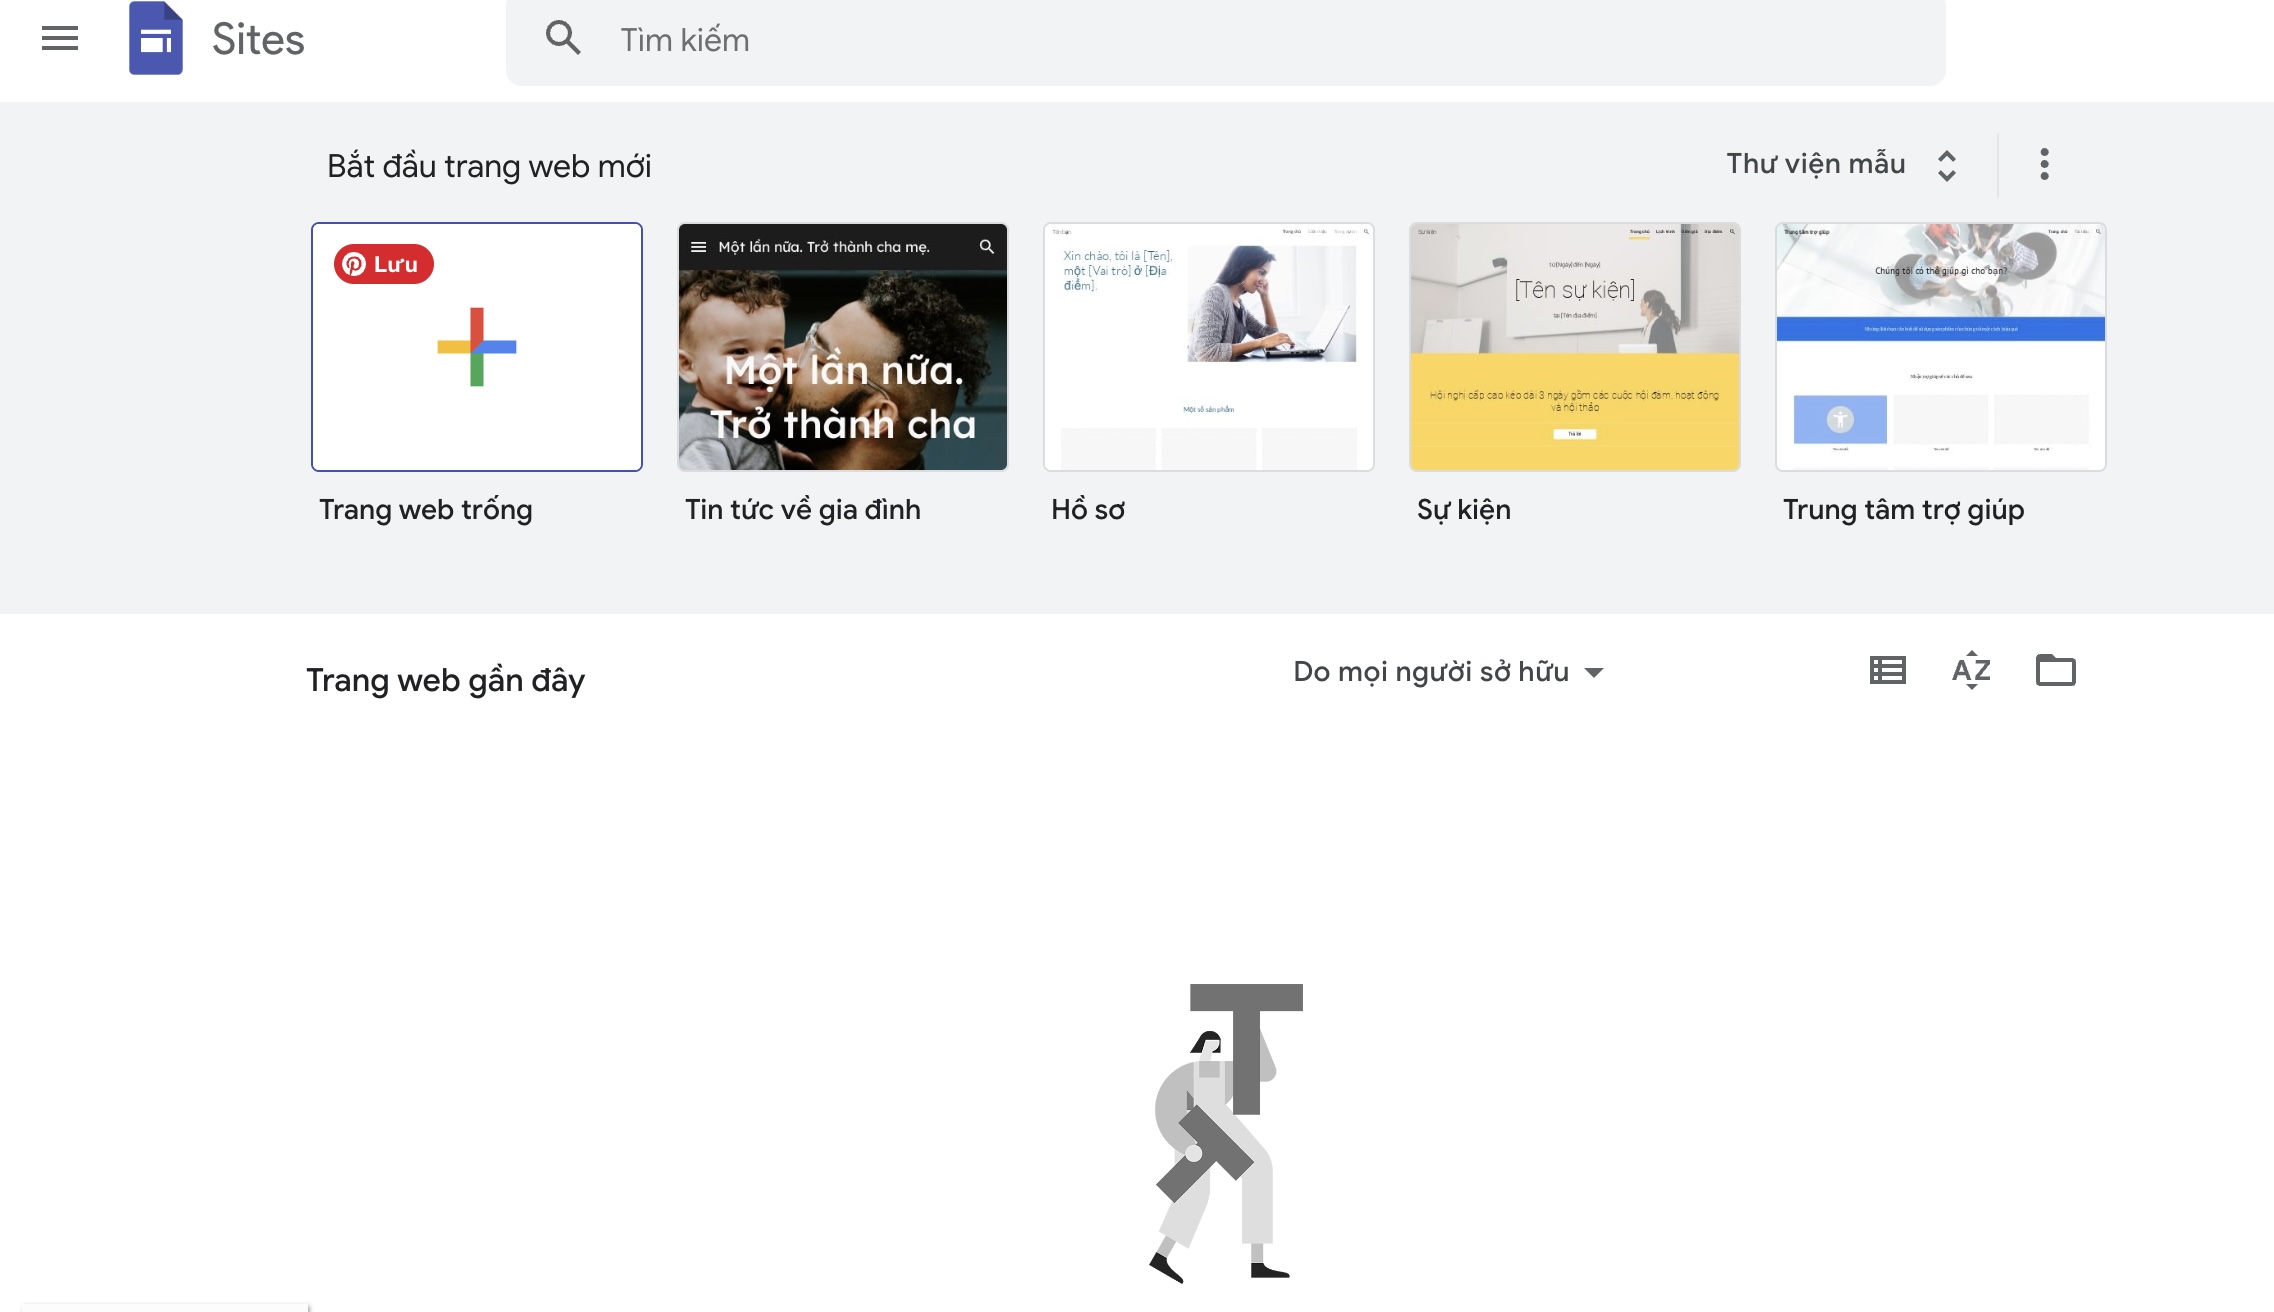This screenshot has height=1312, width=2274.
Task: Click the Trang web trống label
Action: (x=426, y=510)
